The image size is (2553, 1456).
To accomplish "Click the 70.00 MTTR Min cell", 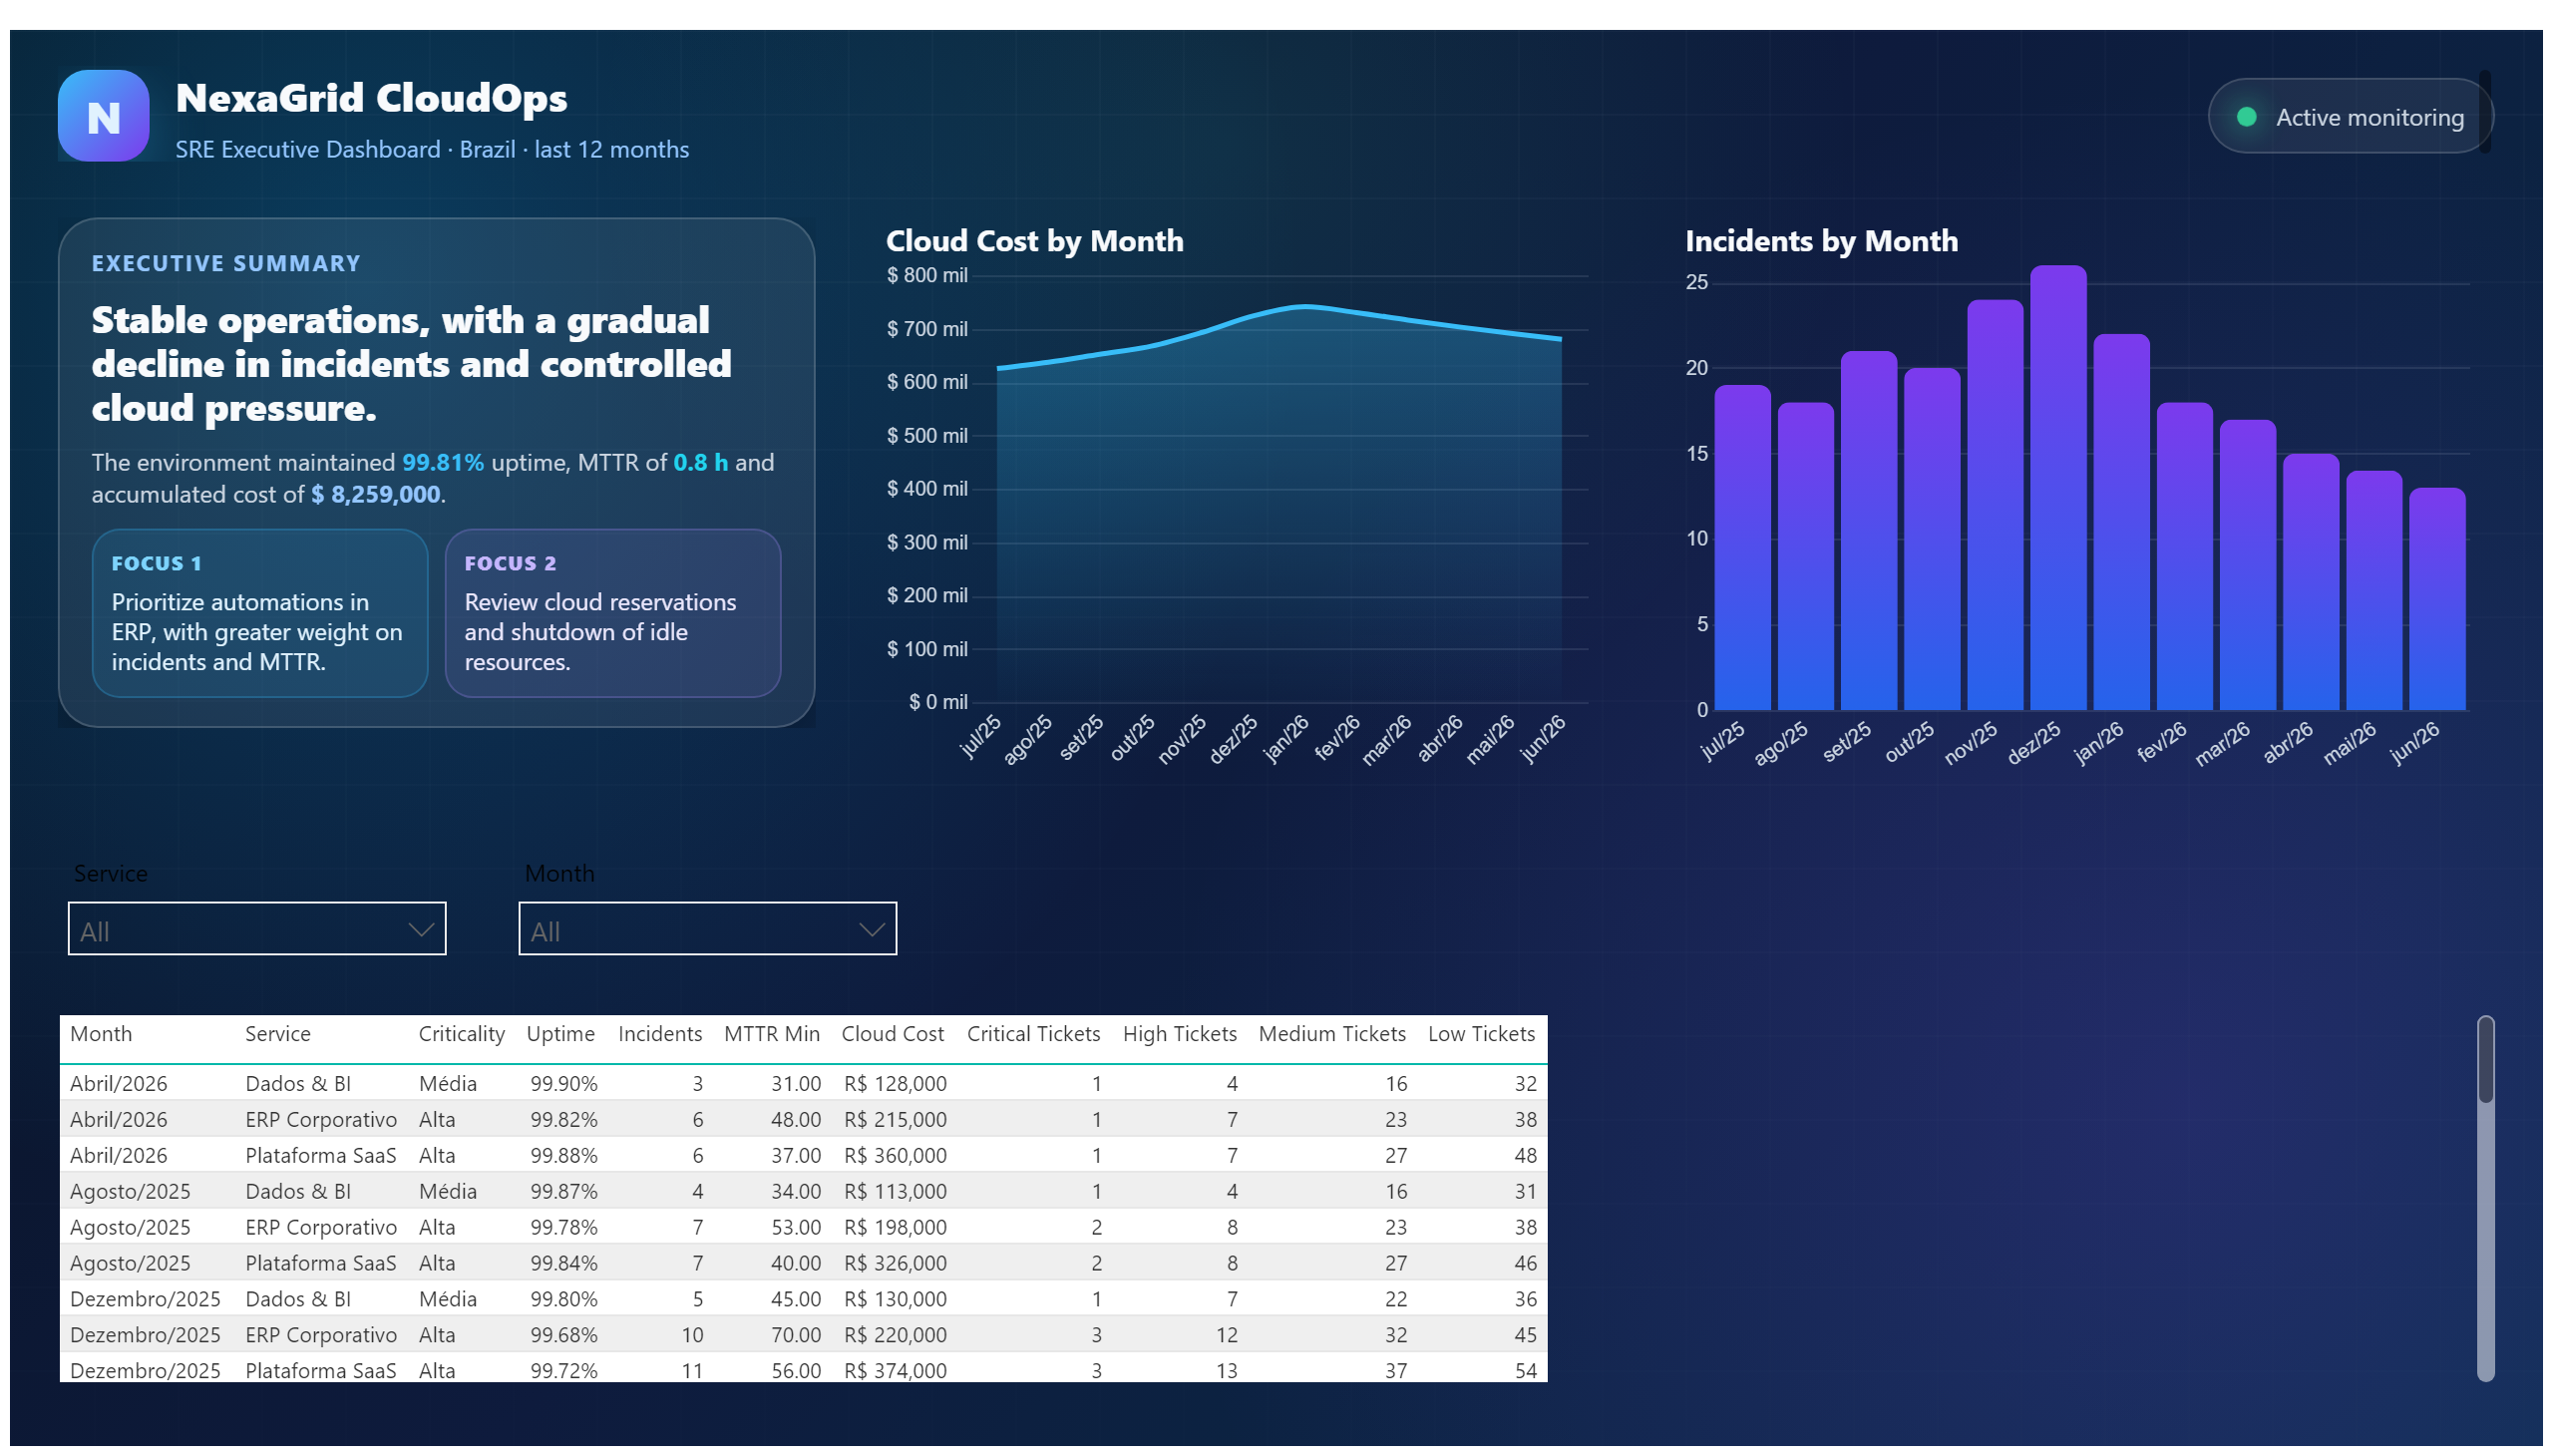I will pos(796,1336).
